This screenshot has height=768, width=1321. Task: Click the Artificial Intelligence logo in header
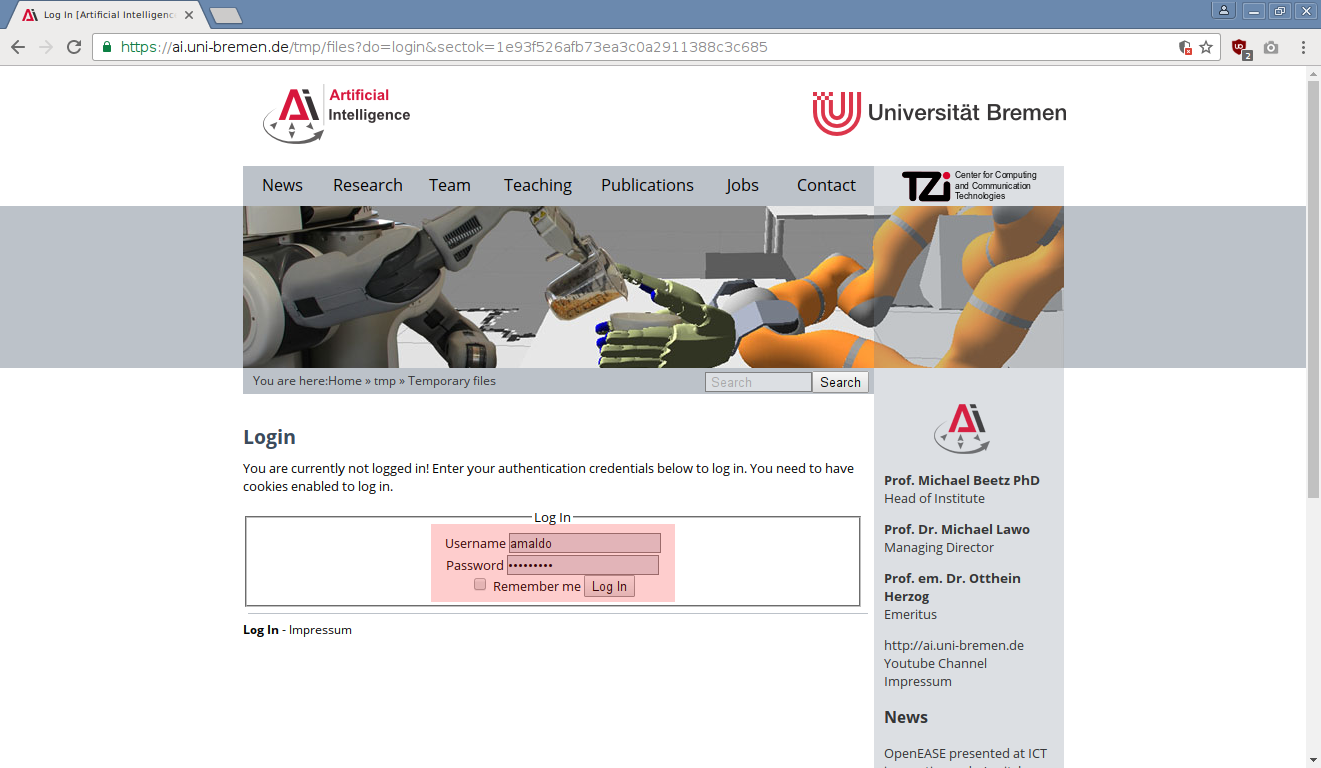tap(336, 114)
